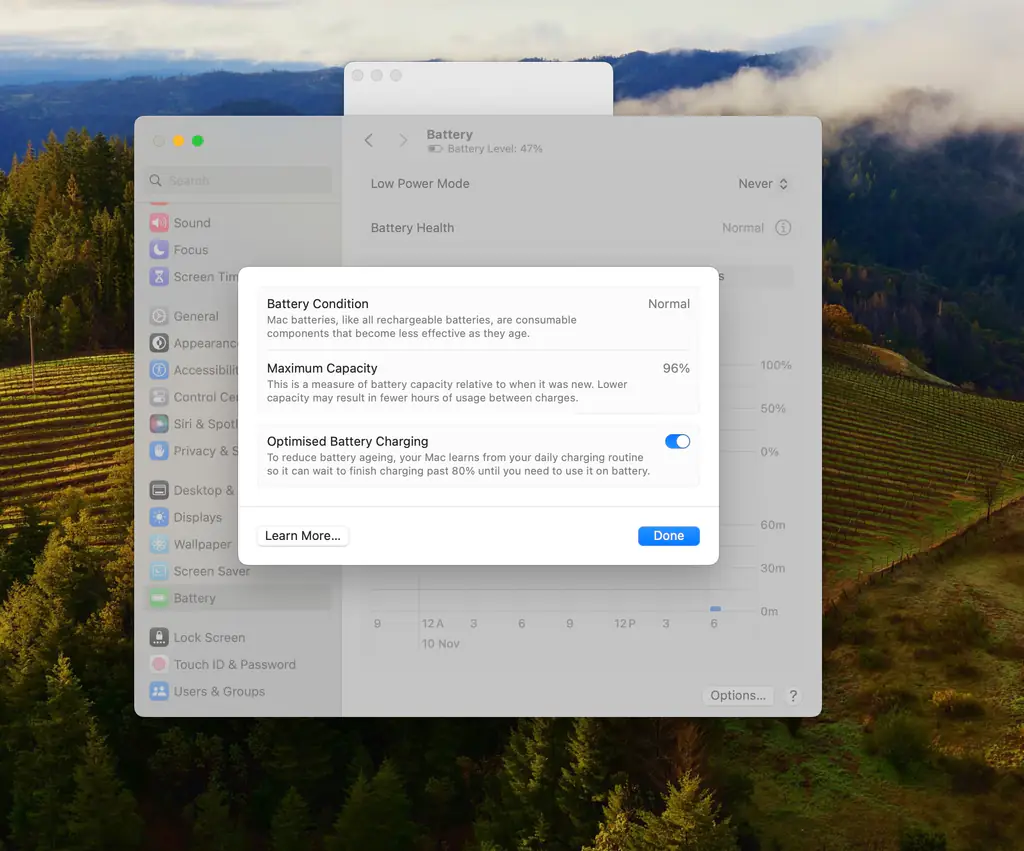
Task: Select Battery in the sidebar
Action: pyautogui.click(x=194, y=598)
